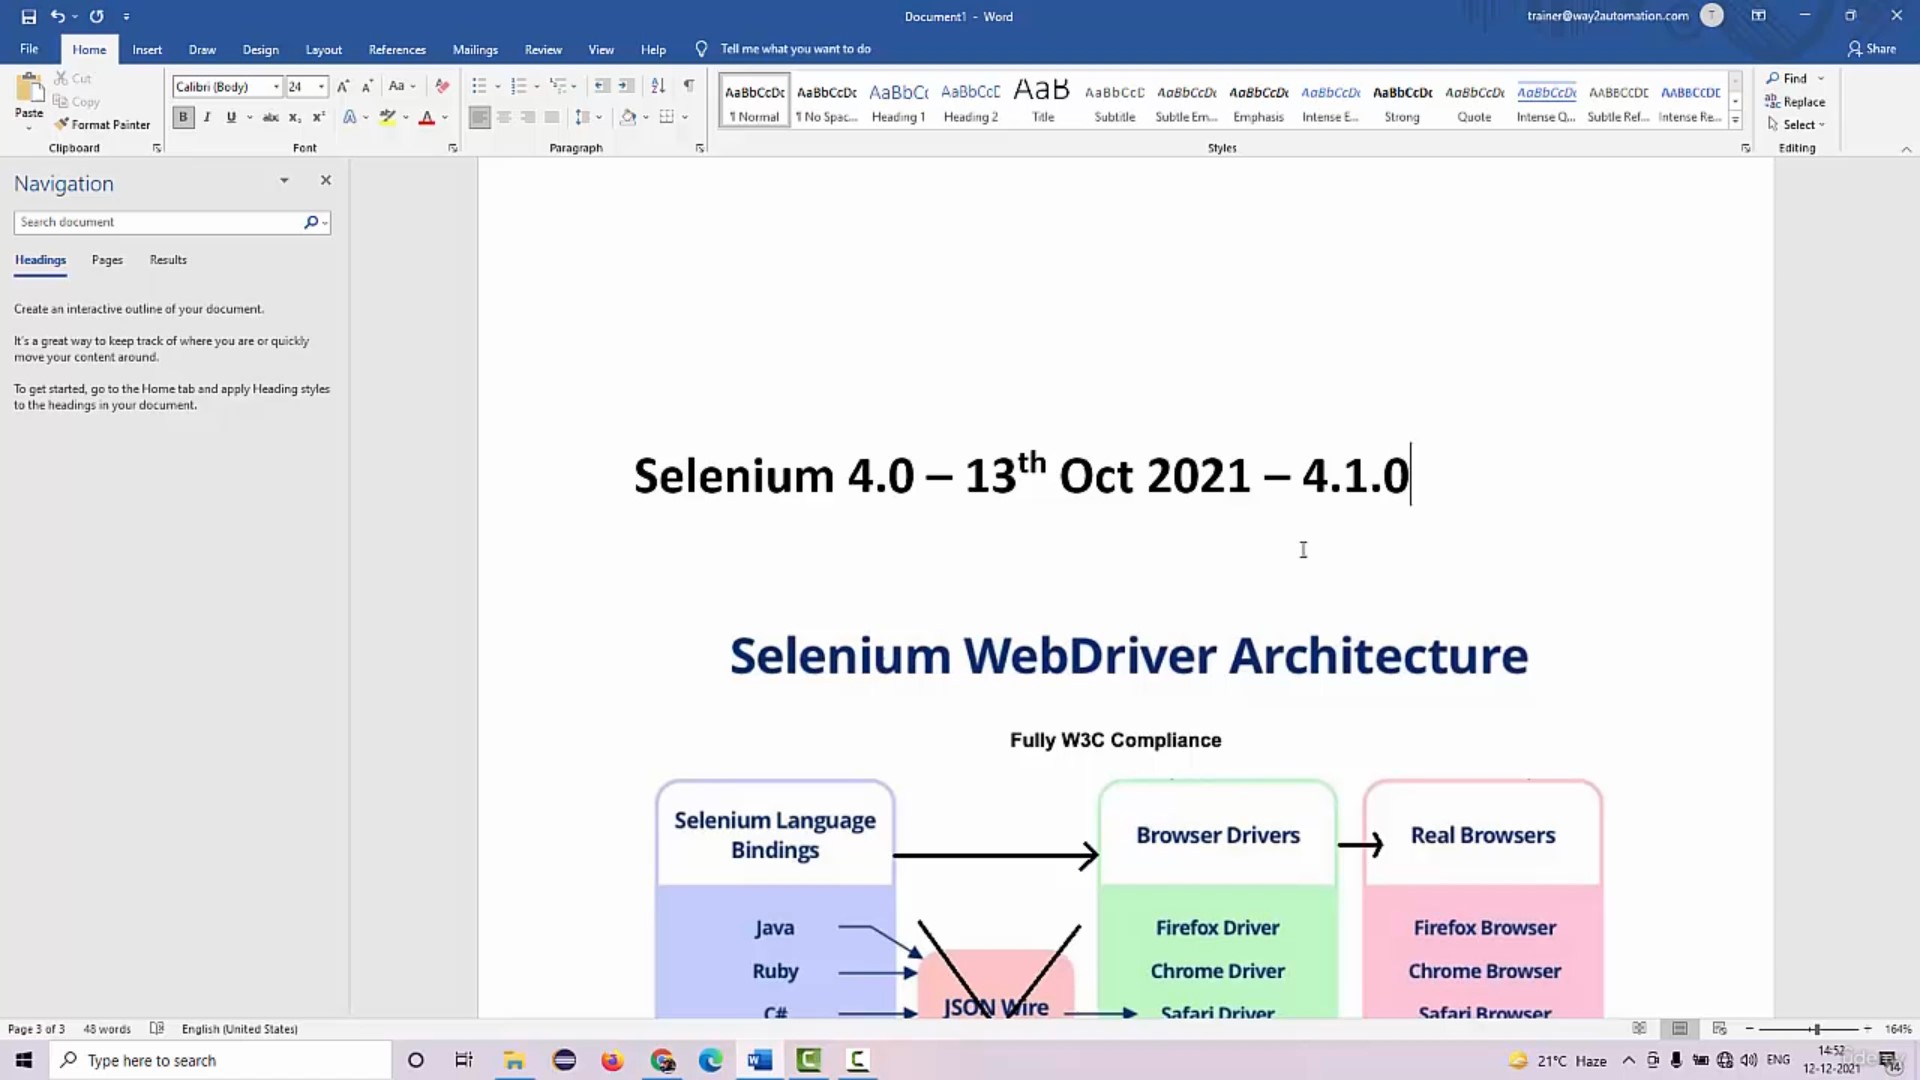Screen dimensions: 1920x1080
Task: Apply Heading 1 style
Action: click(x=898, y=101)
